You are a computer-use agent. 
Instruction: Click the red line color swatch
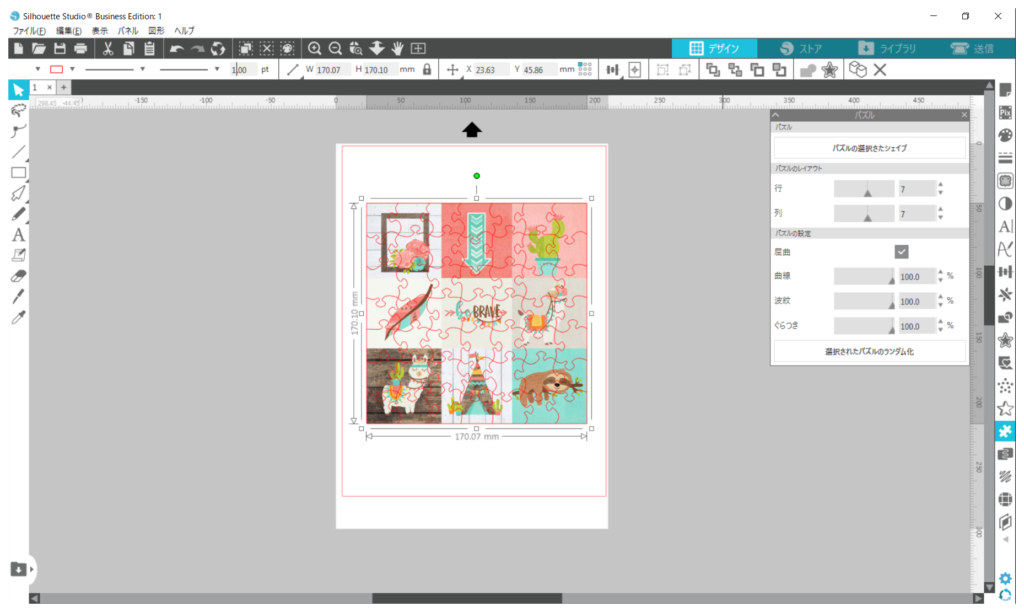(57, 69)
